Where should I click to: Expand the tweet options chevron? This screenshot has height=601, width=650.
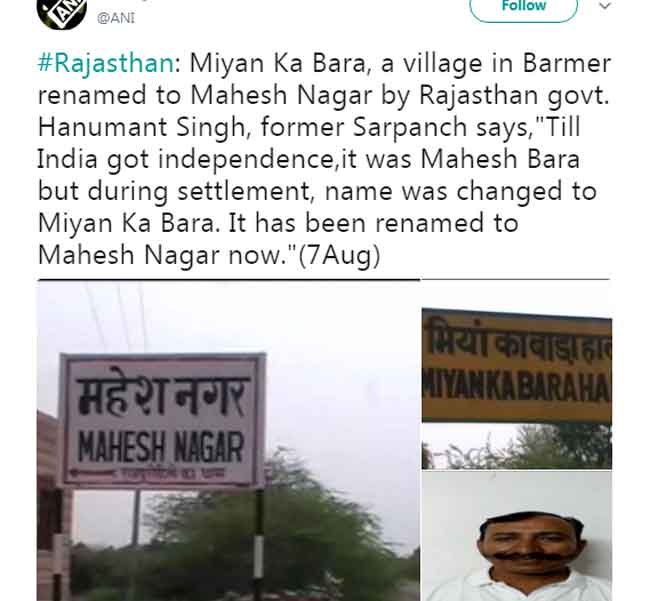pyautogui.click(x=605, y=6)
